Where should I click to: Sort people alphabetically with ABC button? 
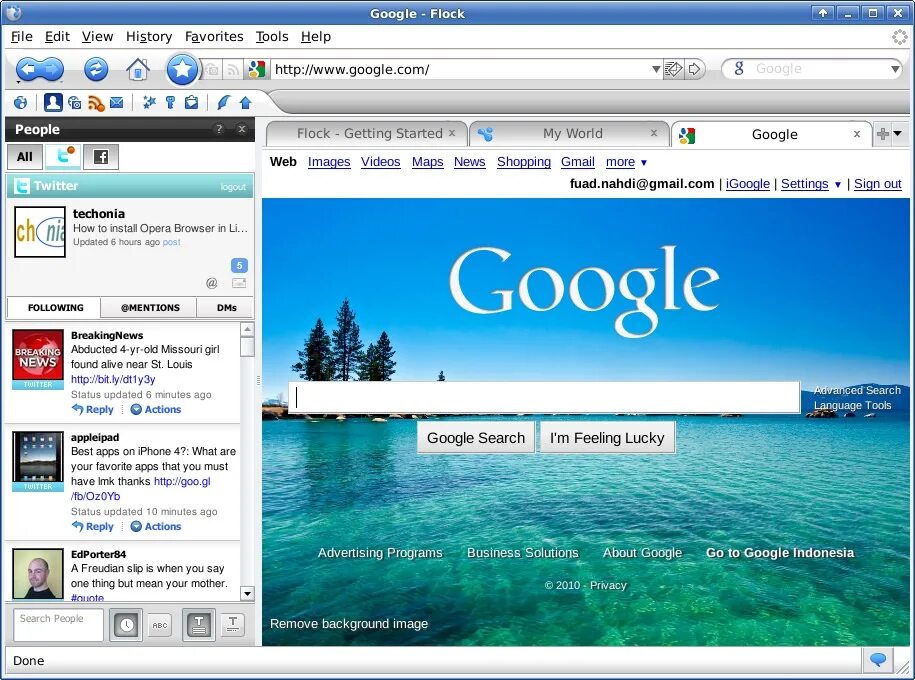tap(159, 625)
